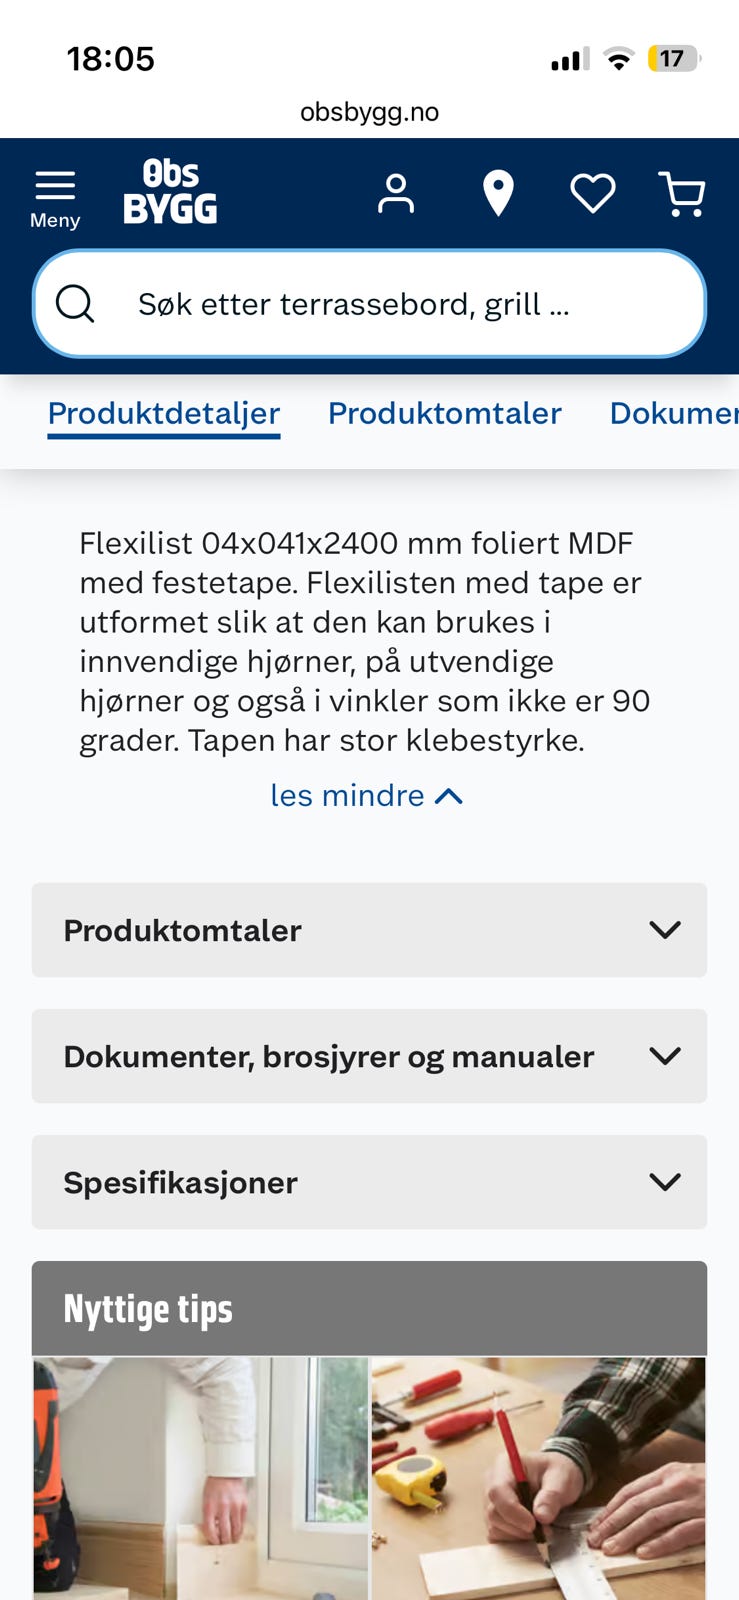739x1600 pixels.
Task: Open the favorites heart icon
Action: 593,193
